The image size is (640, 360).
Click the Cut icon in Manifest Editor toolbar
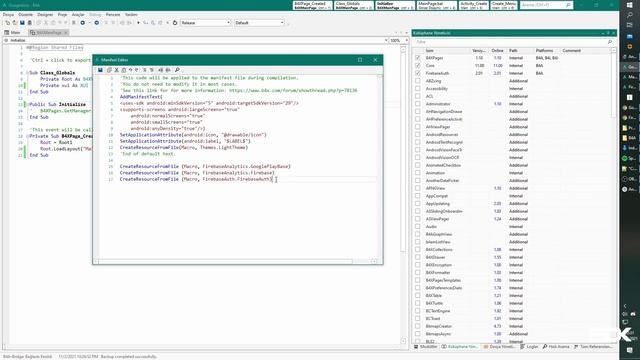tap(116, 70)
